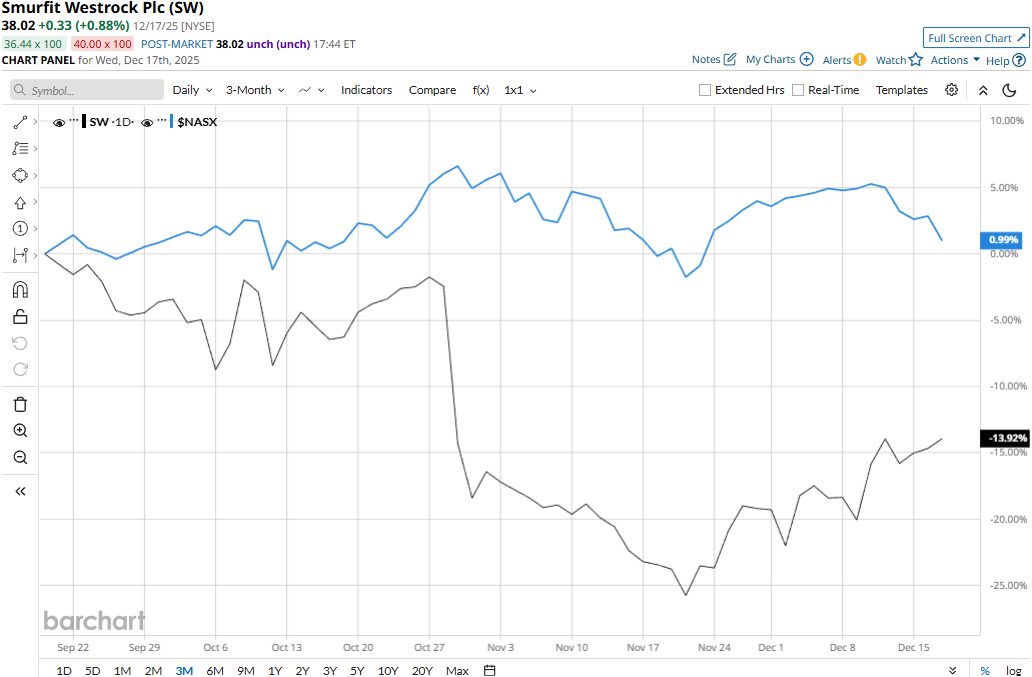Select the 1Y time range
The image size is (1032, 677).
tap(275, 670)
